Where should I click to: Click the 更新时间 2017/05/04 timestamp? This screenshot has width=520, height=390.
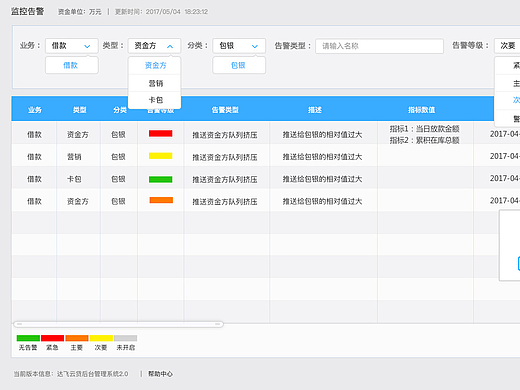[x=161, y=12]
